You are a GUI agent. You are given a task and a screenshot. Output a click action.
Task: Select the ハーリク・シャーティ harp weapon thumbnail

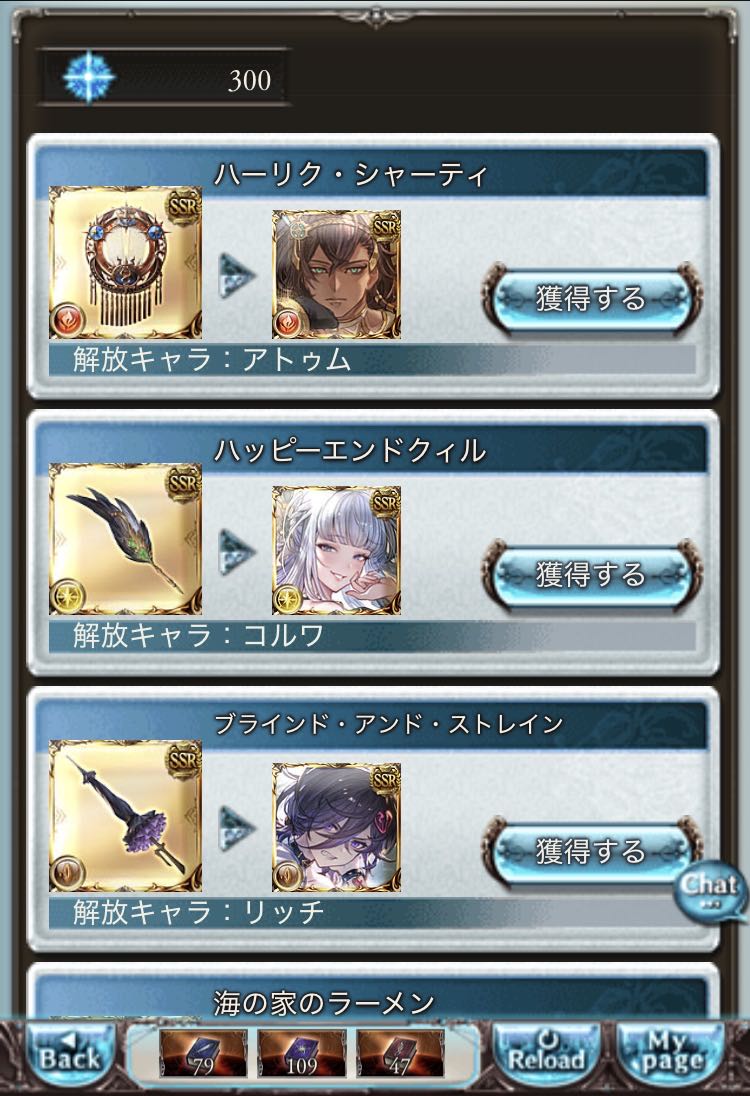pyautogui.click(x=126, y=263)
